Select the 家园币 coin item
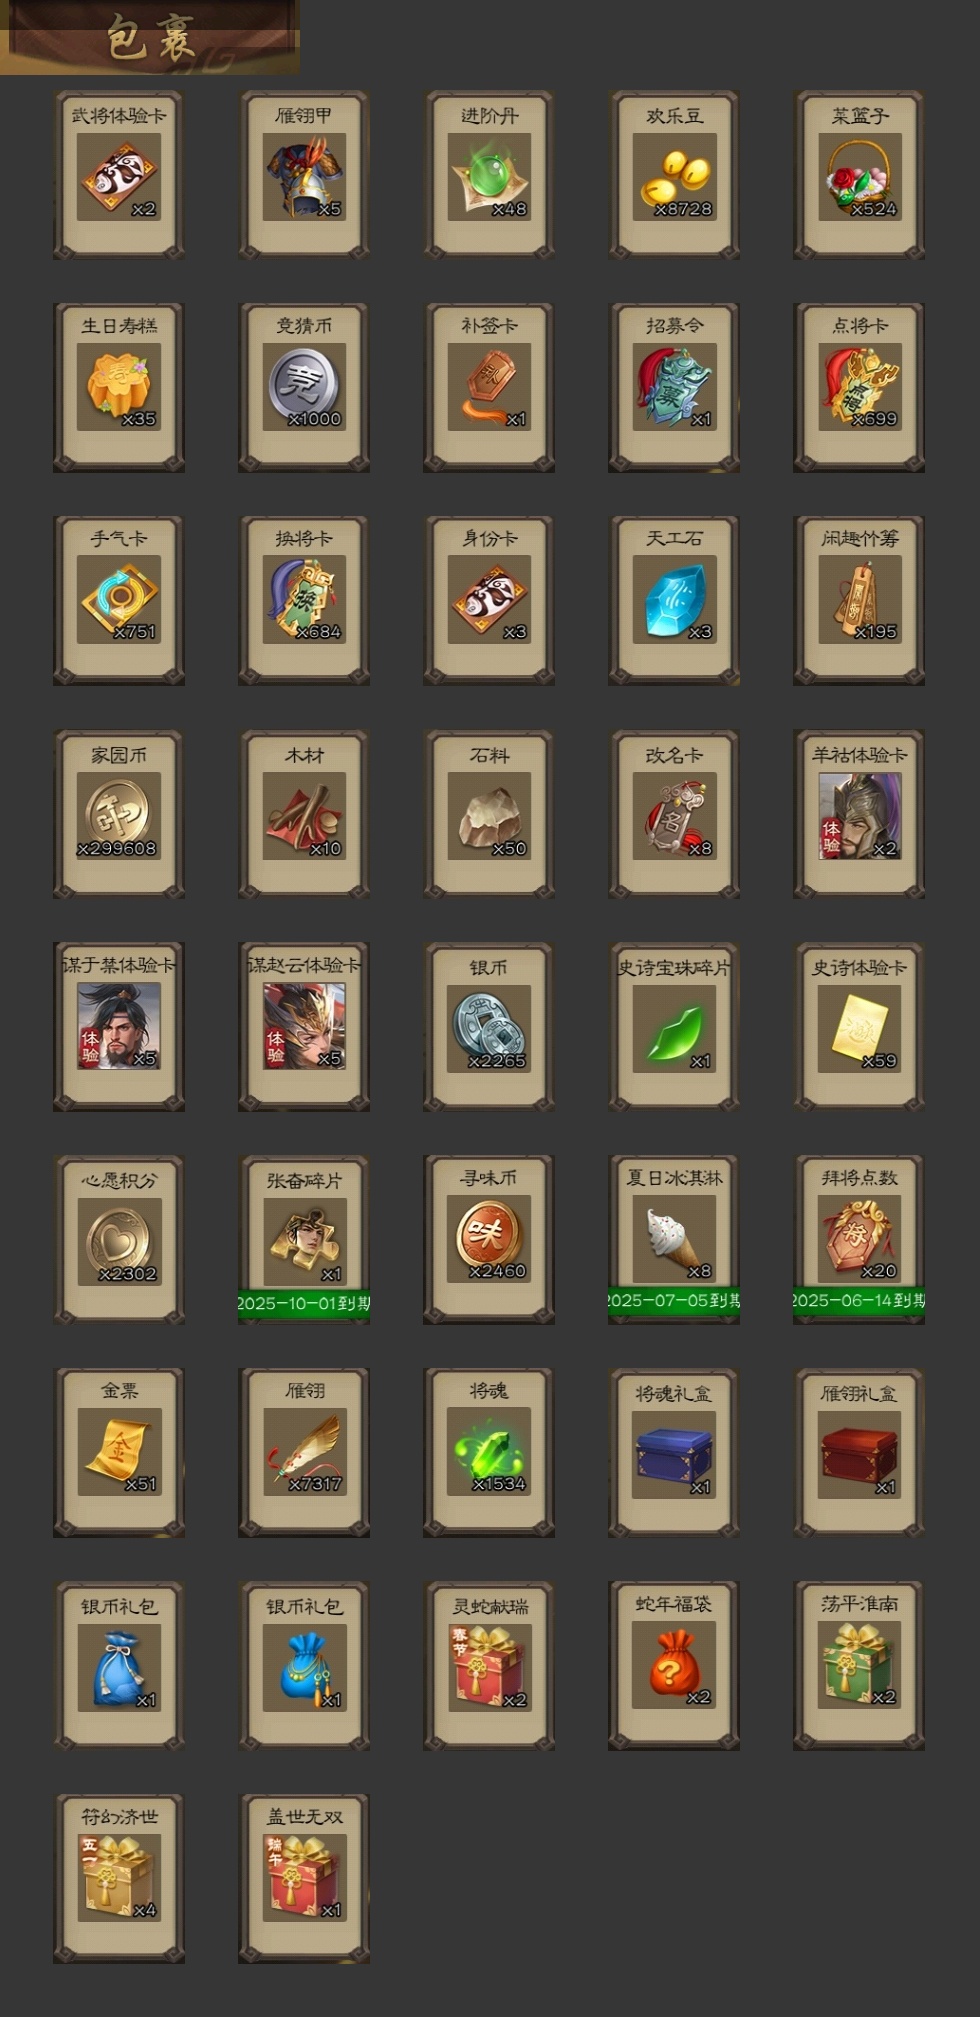Viewport: 980px width, 2017px height. pos(119,815)
